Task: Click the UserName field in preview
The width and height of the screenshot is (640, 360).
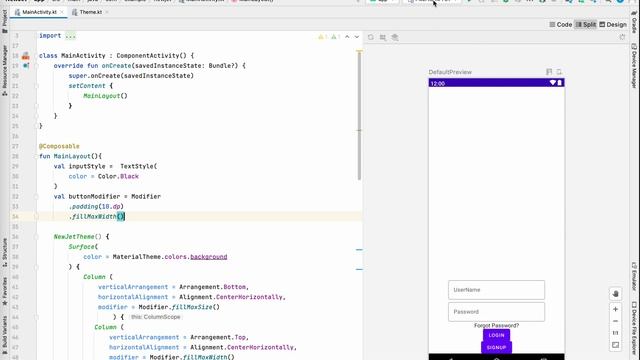Action: pos(496,290)
